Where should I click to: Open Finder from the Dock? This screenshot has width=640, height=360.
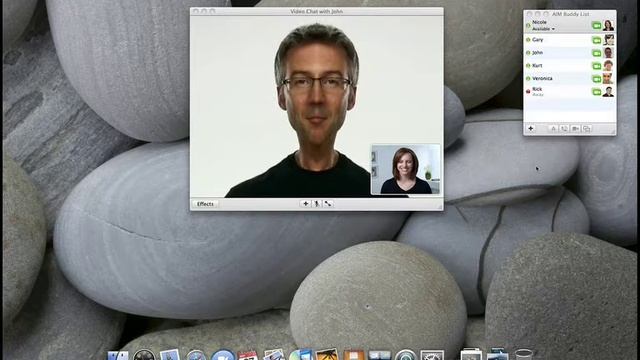pyautogui.click(x=118, y=355)
